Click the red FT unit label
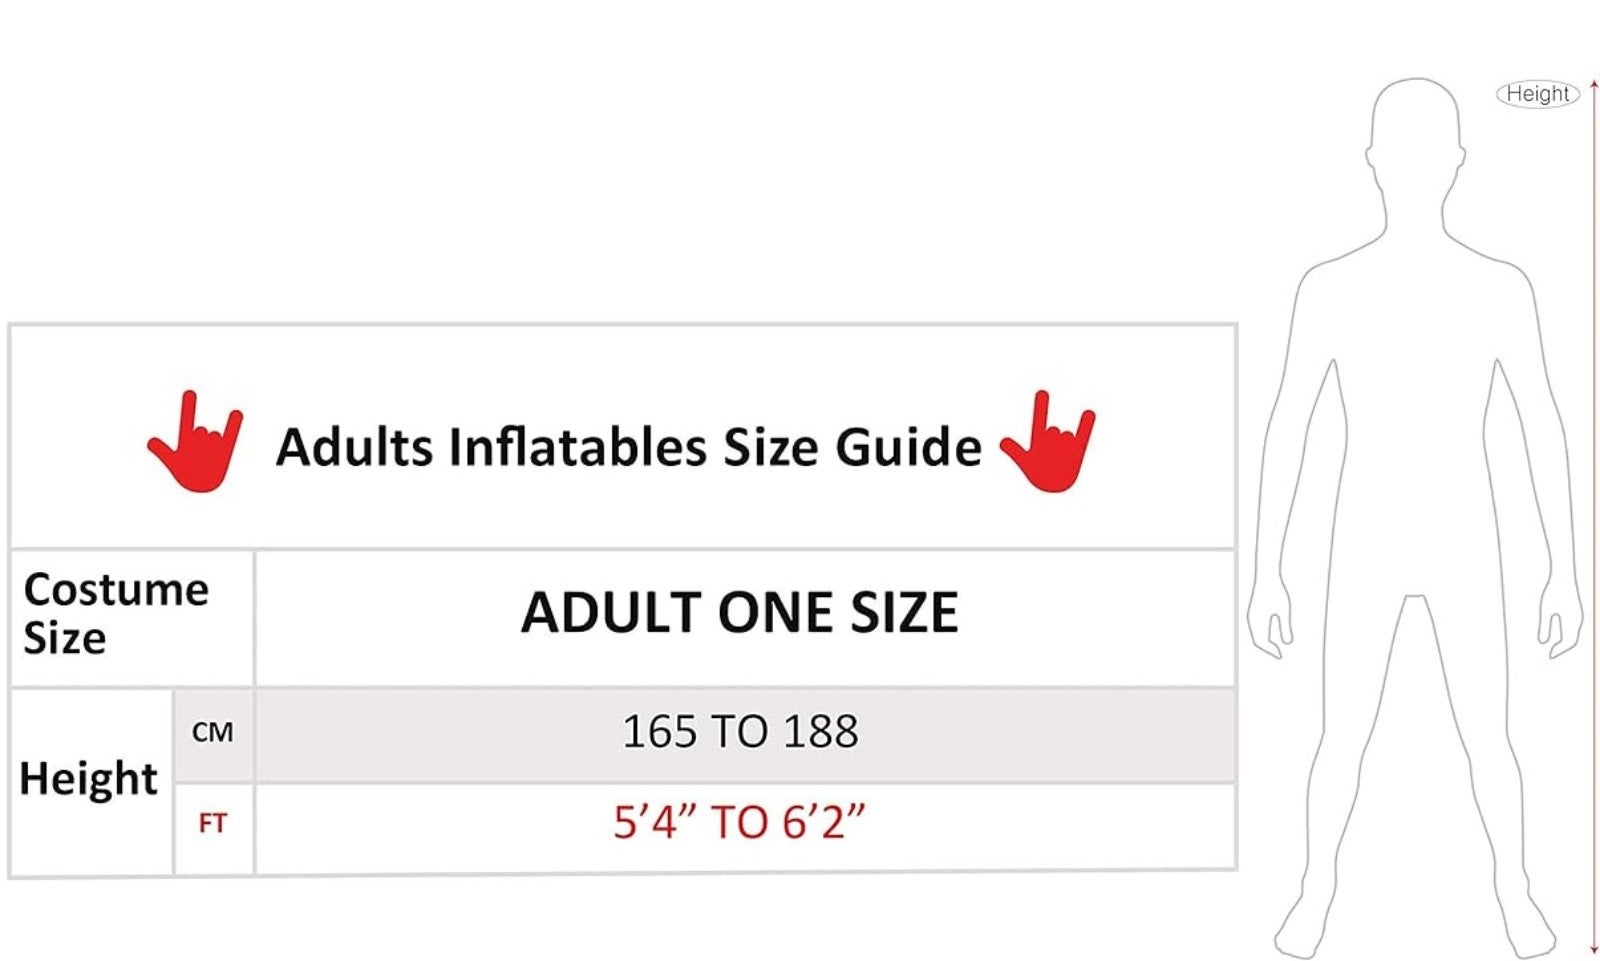This screenshot has height=961, width=1600. point(212,824)
